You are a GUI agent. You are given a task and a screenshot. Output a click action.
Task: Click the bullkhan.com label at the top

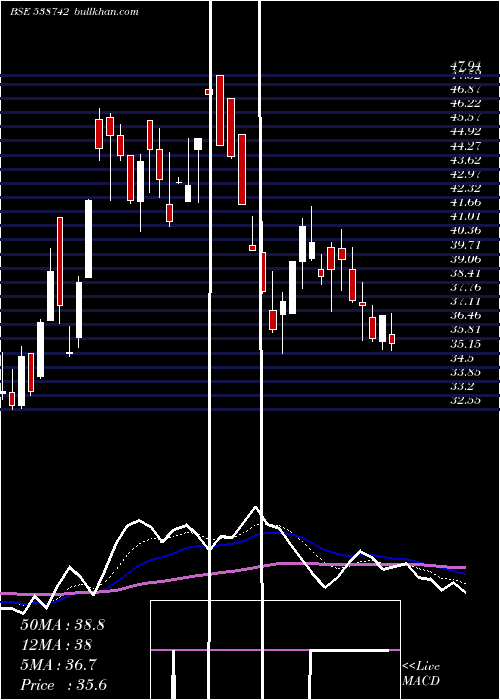[x=105, y=12]
